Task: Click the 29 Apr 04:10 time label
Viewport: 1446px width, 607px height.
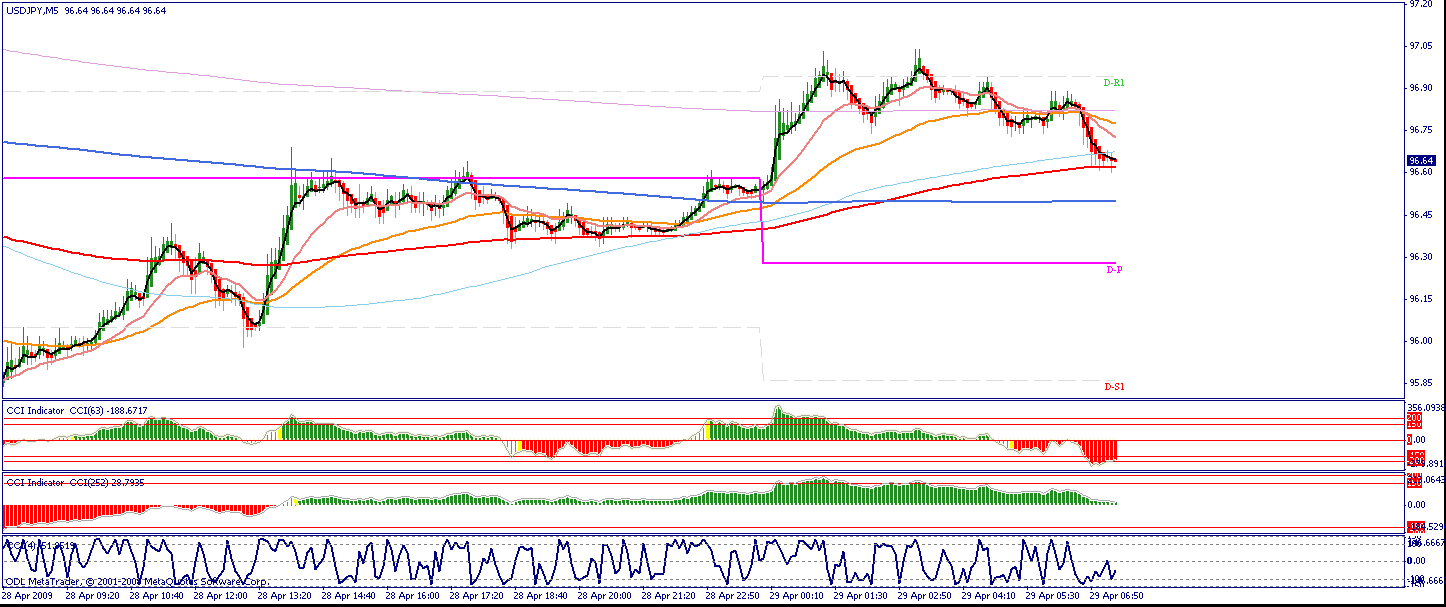Action: (988, 596)
